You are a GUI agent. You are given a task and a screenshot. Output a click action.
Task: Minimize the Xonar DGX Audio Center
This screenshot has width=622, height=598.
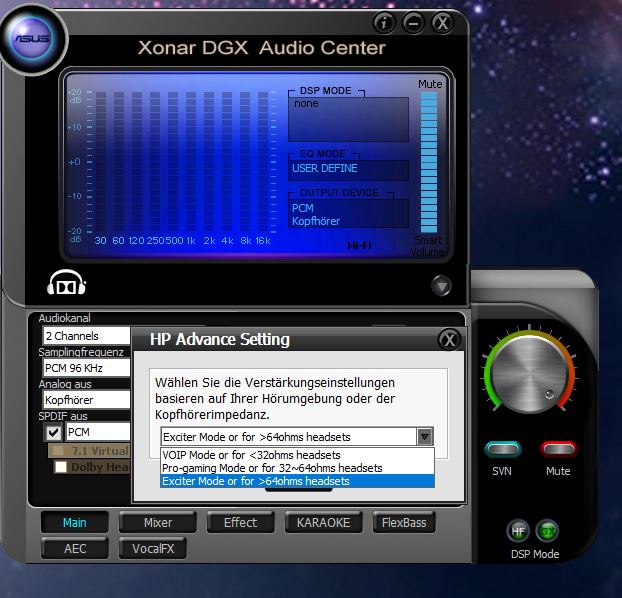[413, 23]
